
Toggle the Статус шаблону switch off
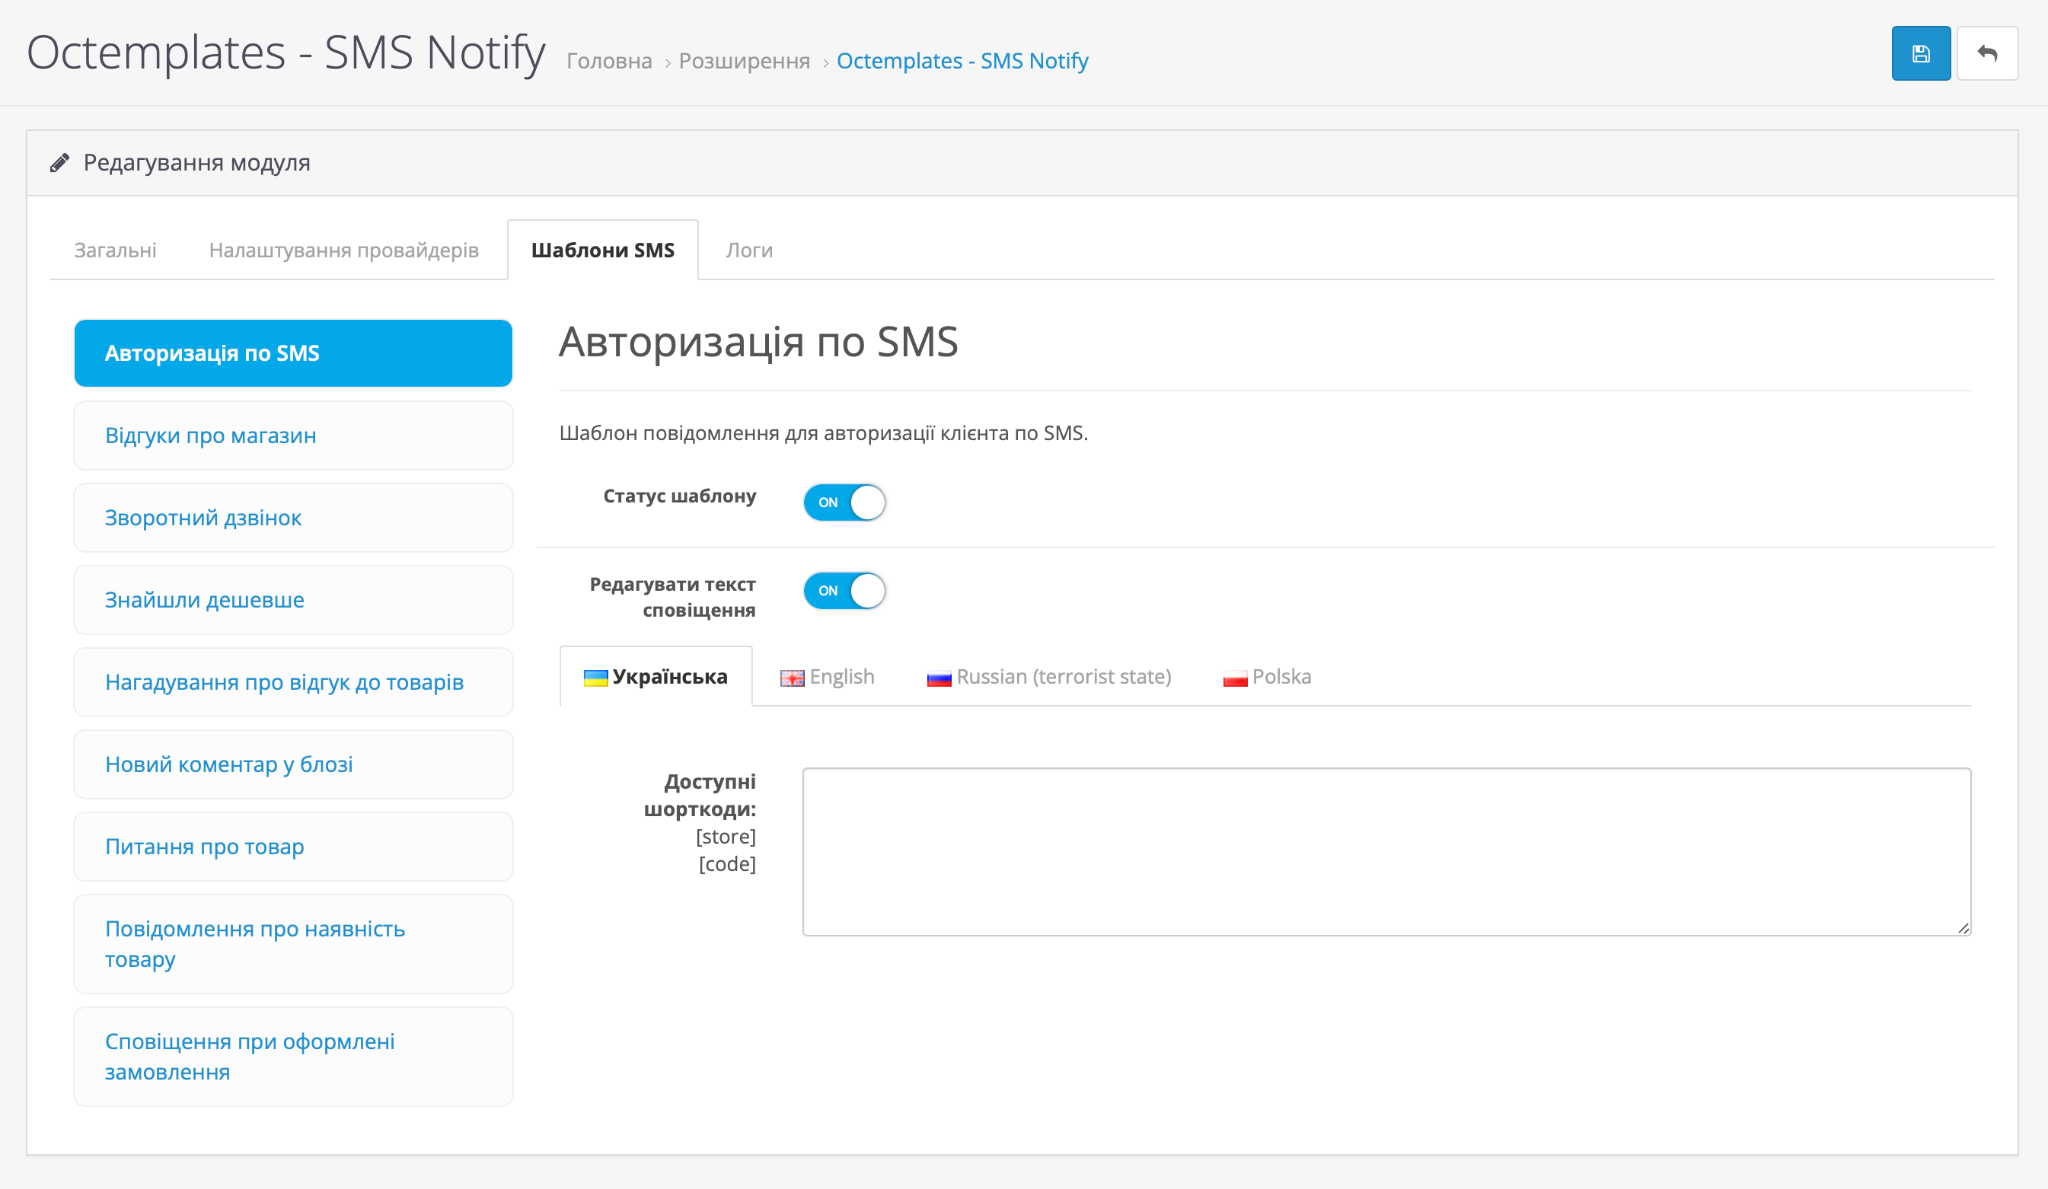point(845,502)
